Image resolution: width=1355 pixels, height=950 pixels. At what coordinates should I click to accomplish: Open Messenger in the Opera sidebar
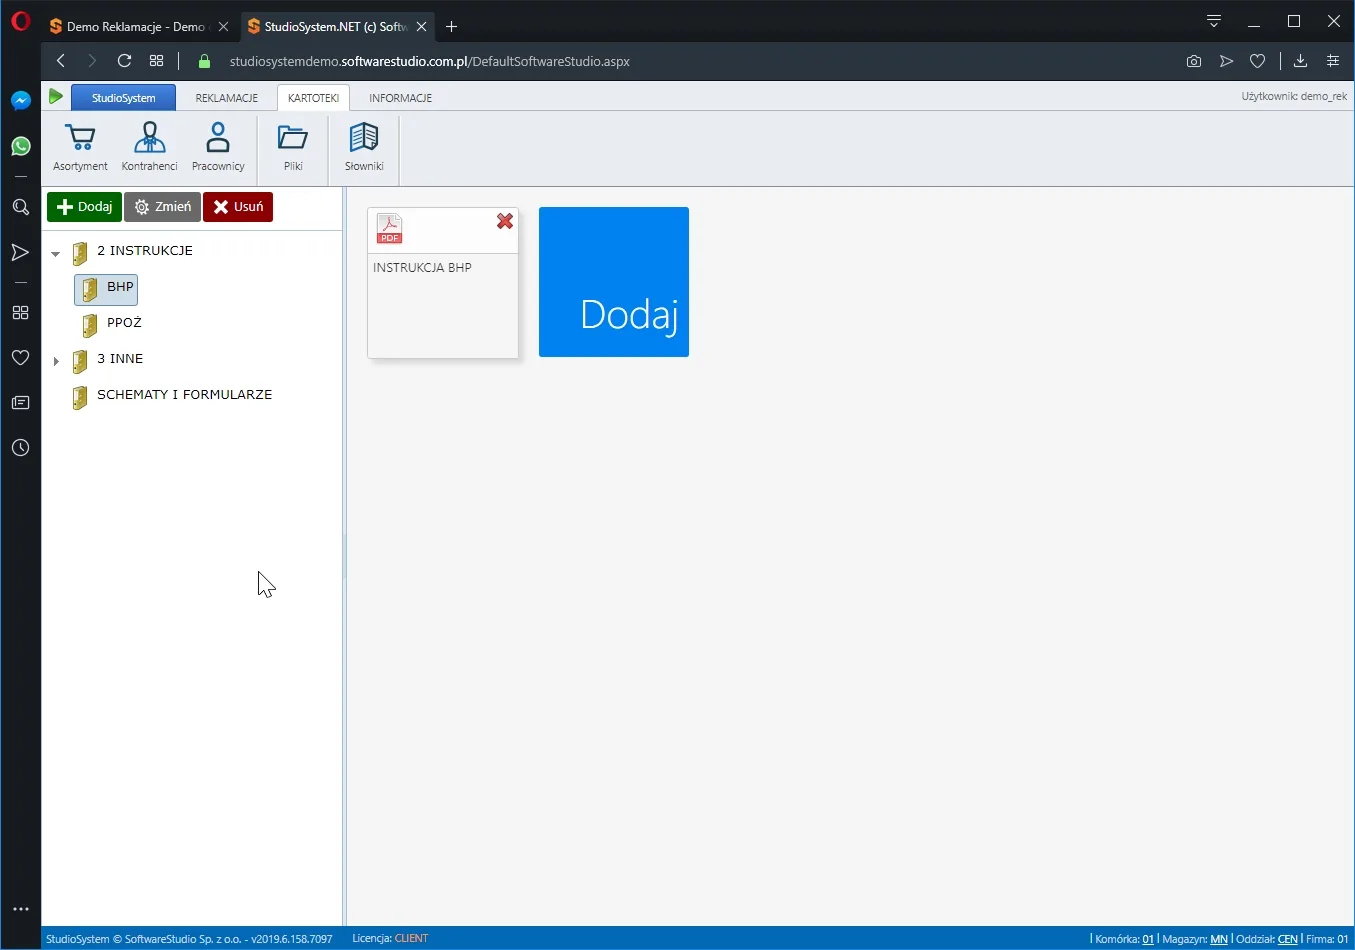(x=20, y=101)
